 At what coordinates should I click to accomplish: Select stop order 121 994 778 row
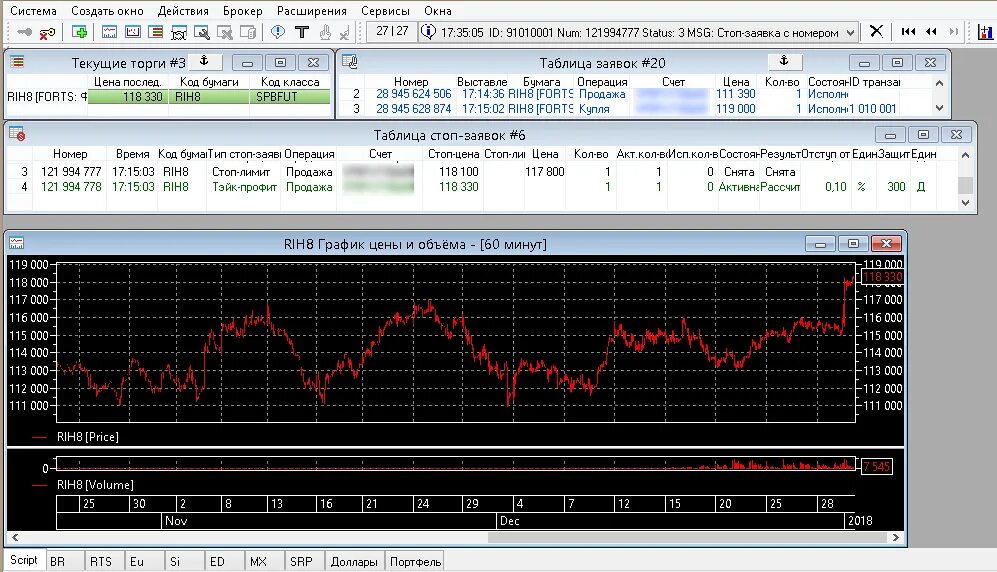point(481,187)
